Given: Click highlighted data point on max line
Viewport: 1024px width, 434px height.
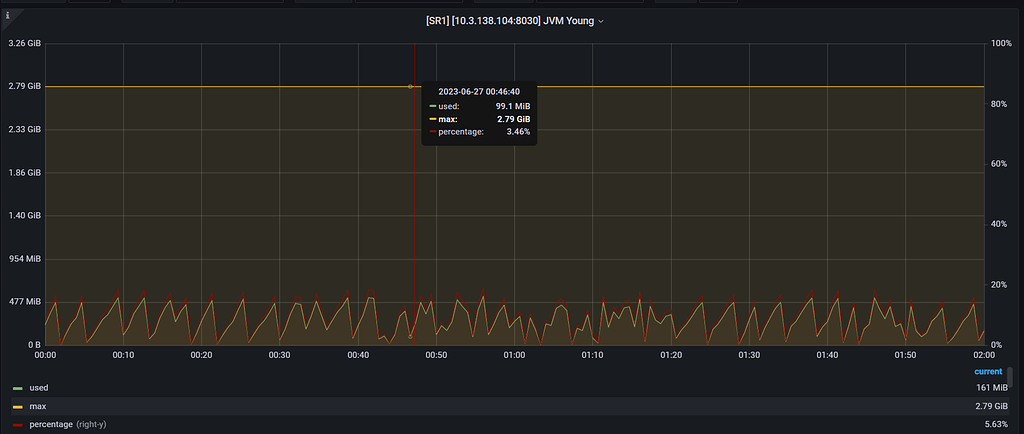Looking at the screenshot, I should (x=410, y=87).
